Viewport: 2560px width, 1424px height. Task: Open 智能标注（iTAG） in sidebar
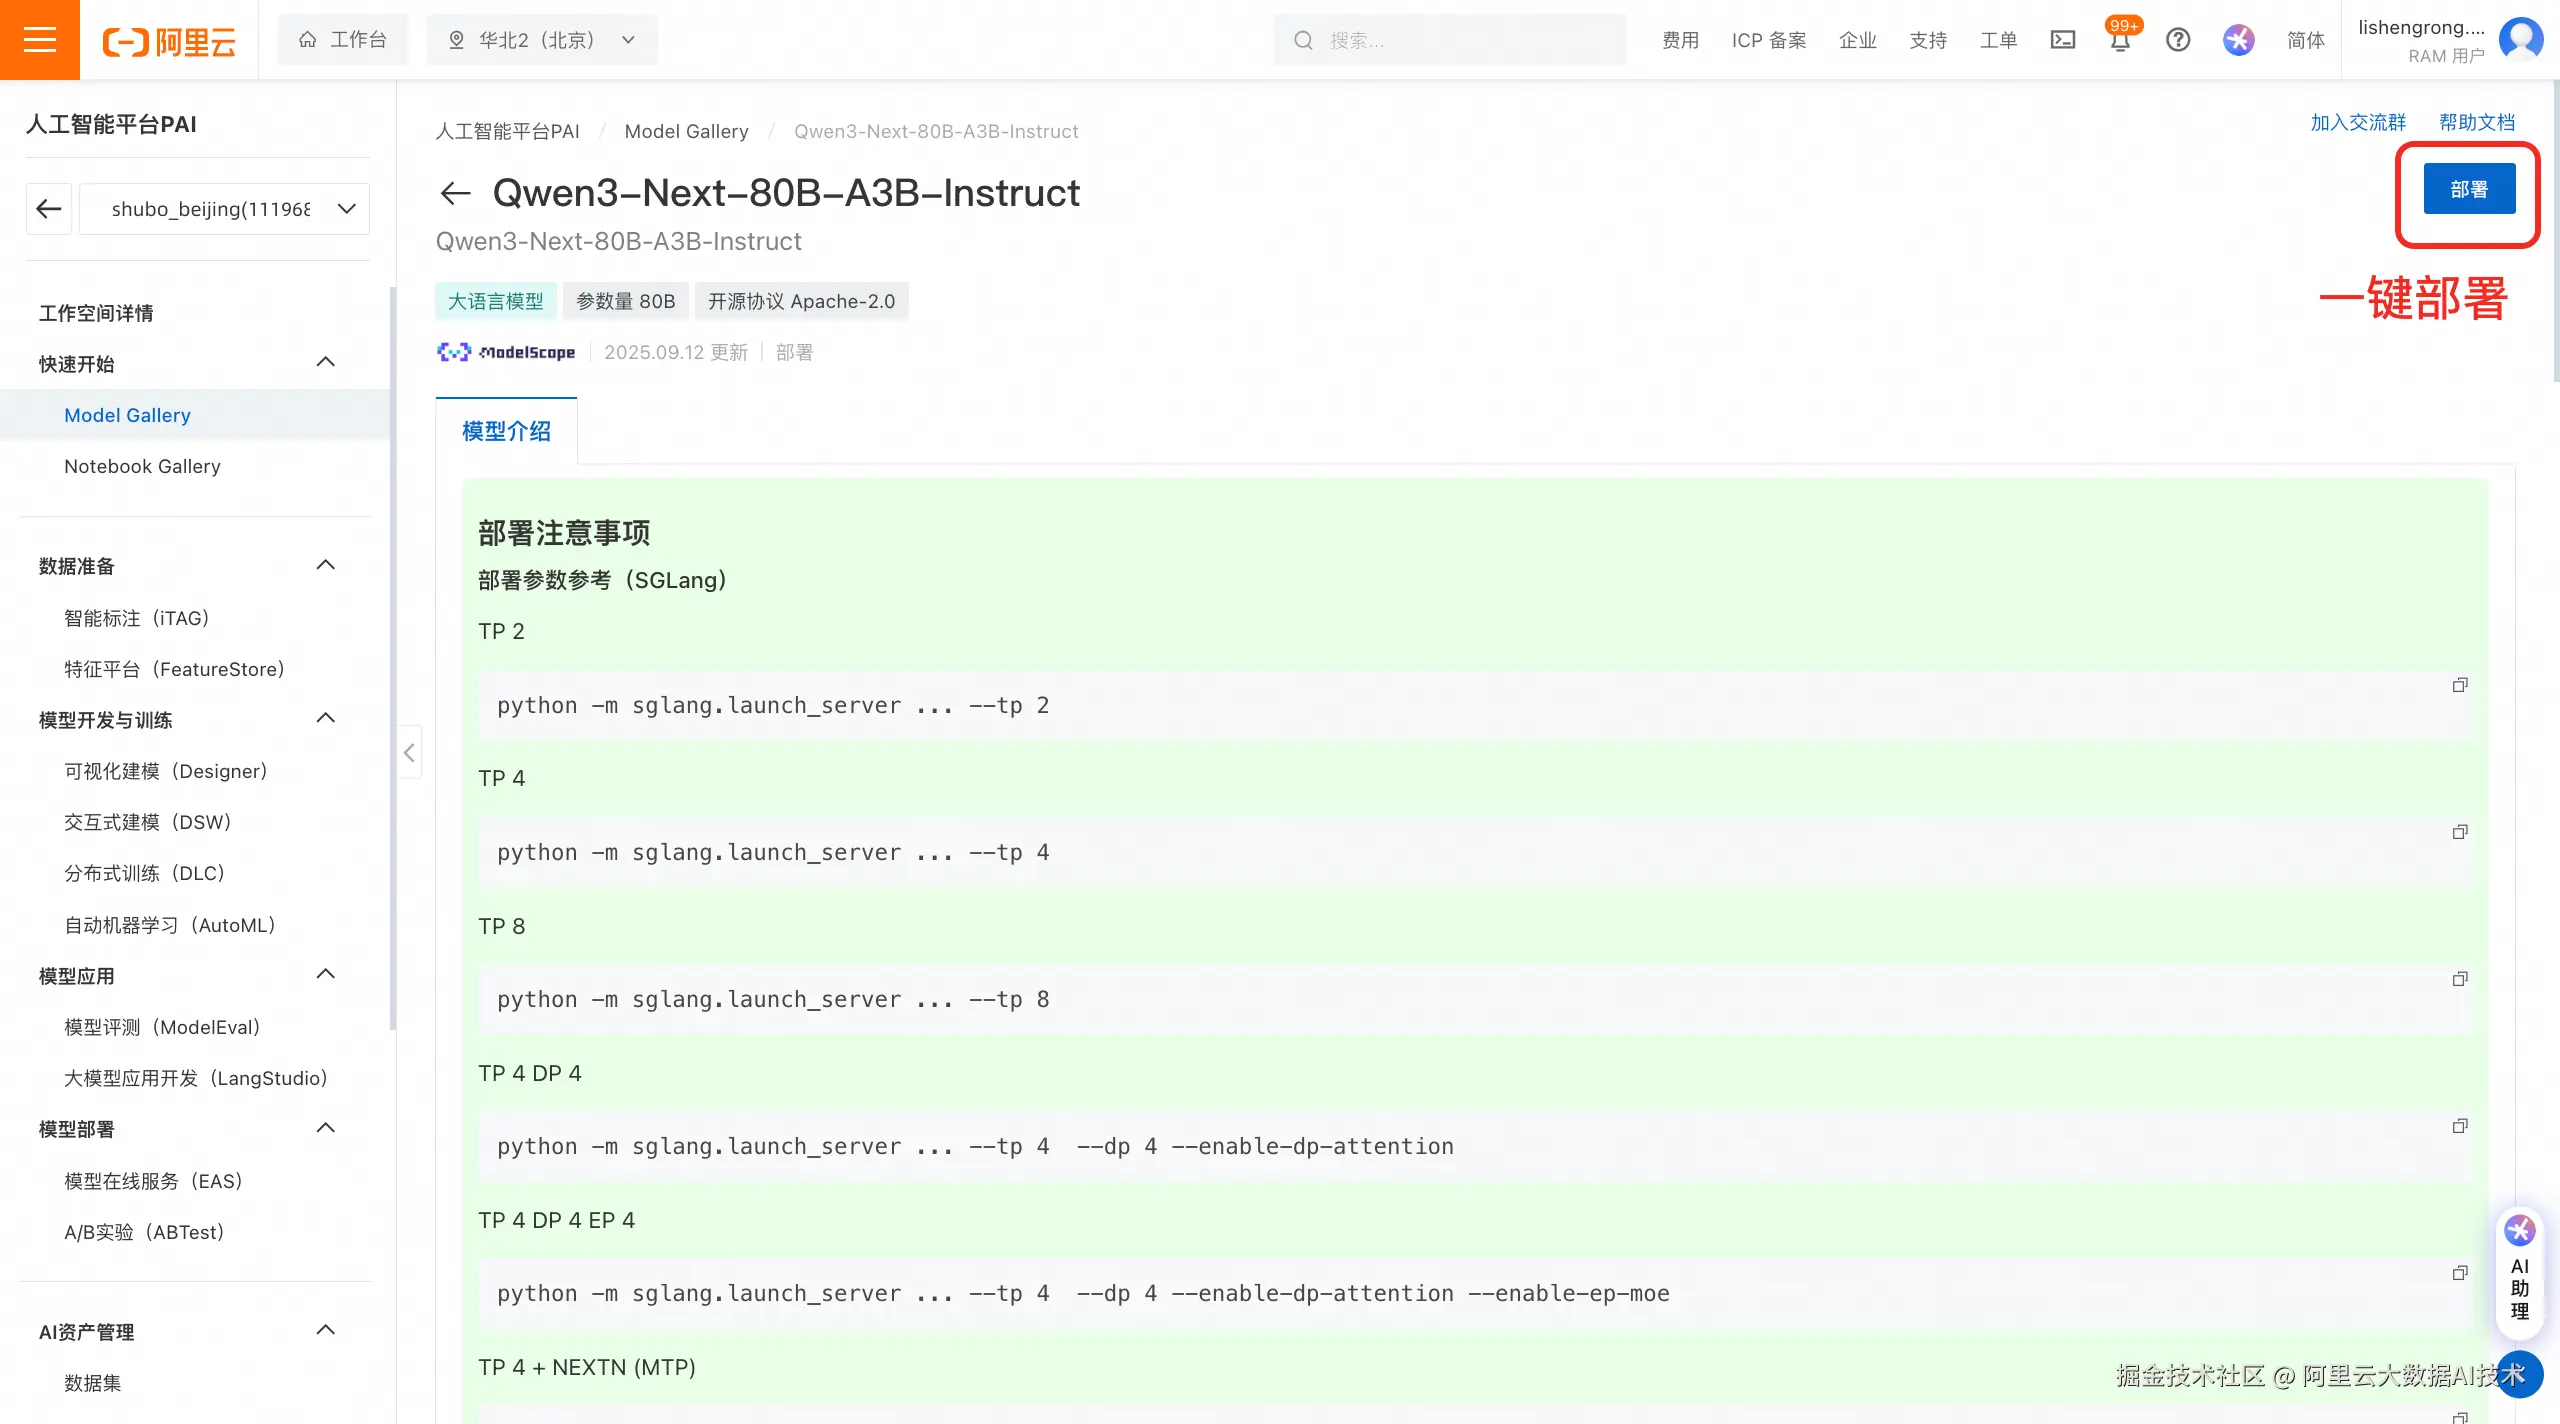(x=137, y=619)
